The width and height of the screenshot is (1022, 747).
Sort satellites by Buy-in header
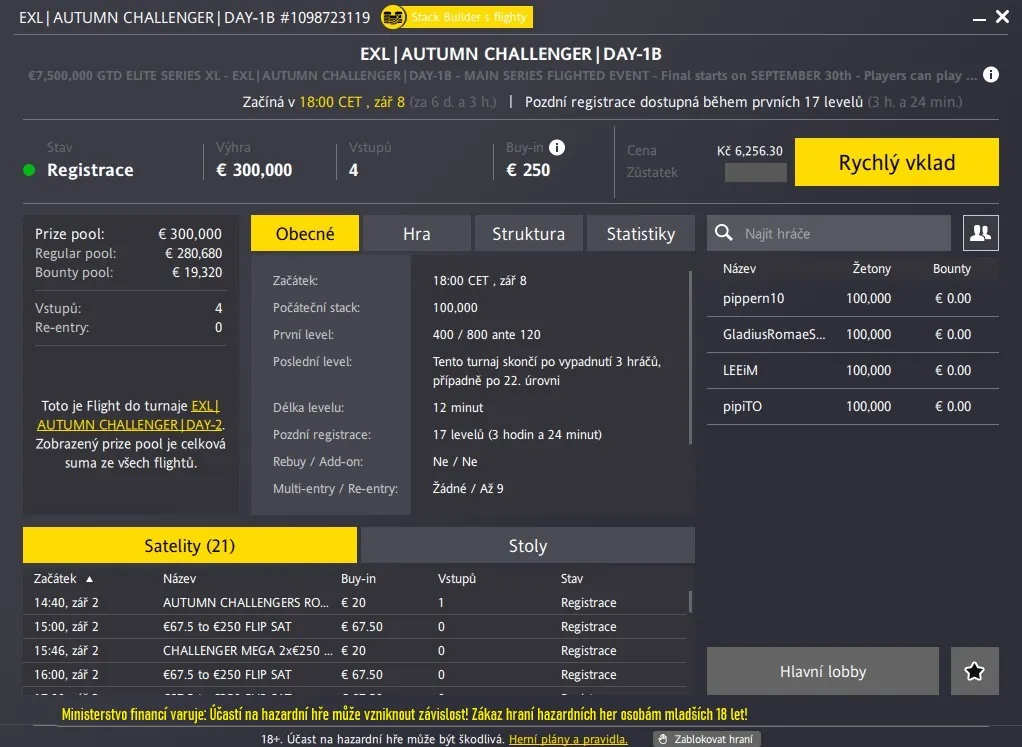click(358, 579)
